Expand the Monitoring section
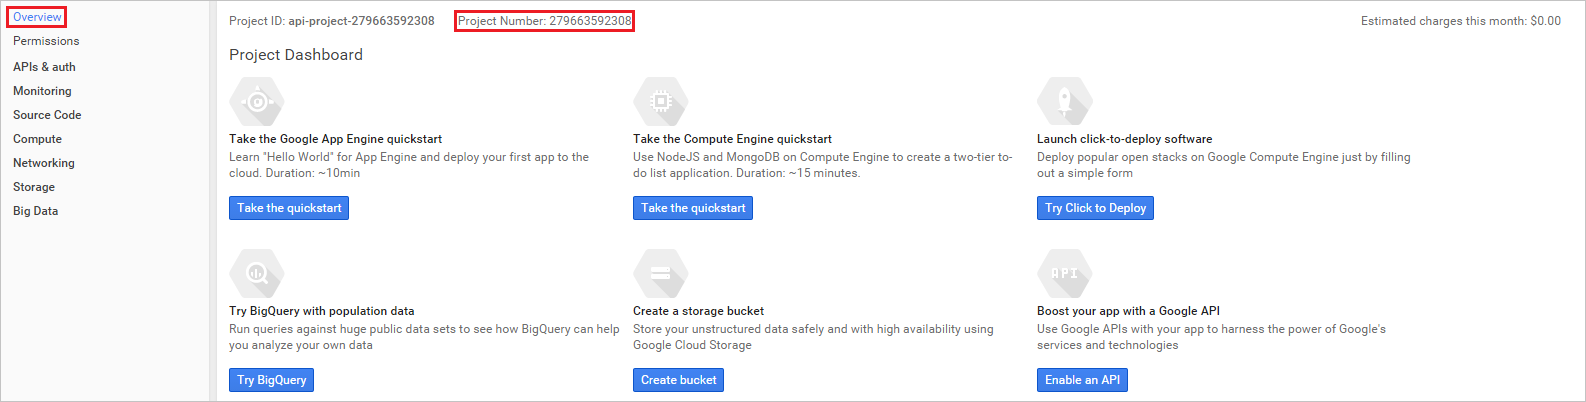1586x402 pixels. (x=42, y=91)
